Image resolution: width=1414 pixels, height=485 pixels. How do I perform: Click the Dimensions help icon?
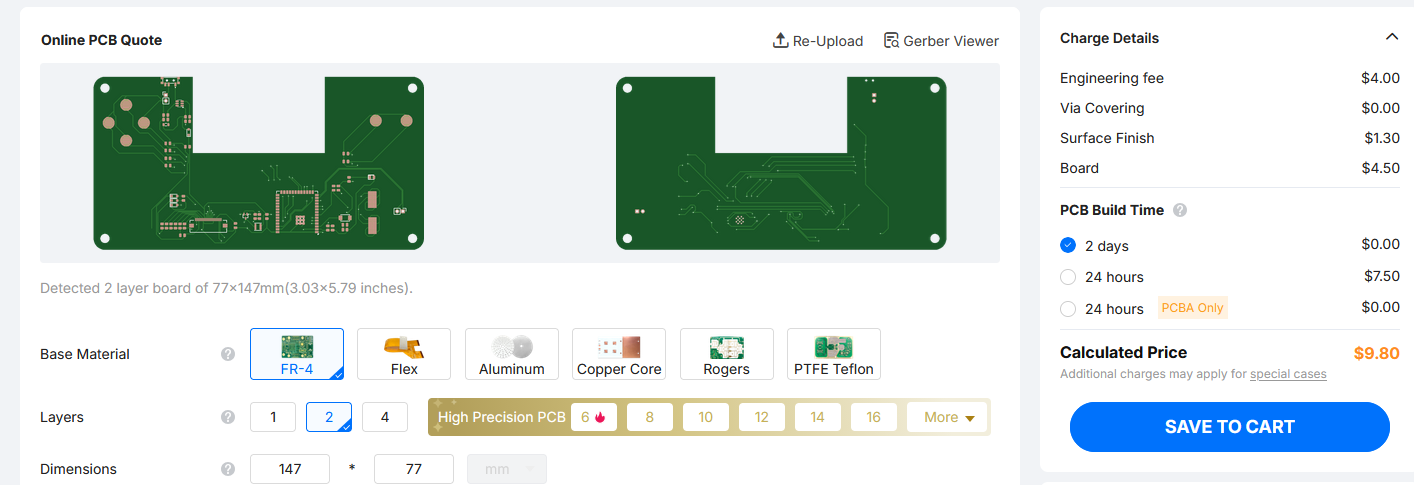pyautogui.click(x=228, y=469)
